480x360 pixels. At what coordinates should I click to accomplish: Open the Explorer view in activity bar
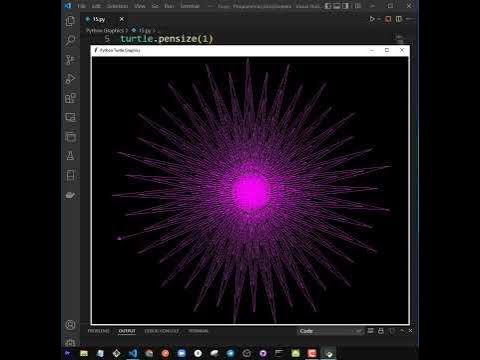coord(70,21)
